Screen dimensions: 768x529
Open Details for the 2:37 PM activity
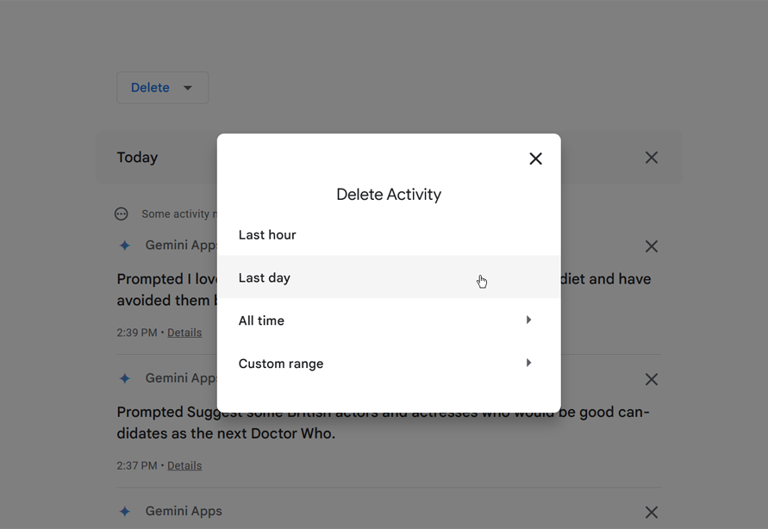point(184,466)
